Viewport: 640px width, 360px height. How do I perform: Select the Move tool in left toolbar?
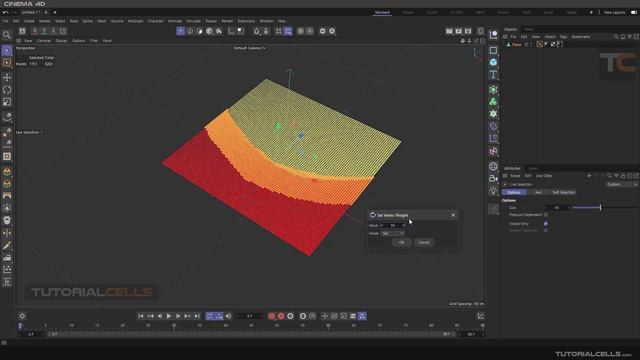pos(7,78)
